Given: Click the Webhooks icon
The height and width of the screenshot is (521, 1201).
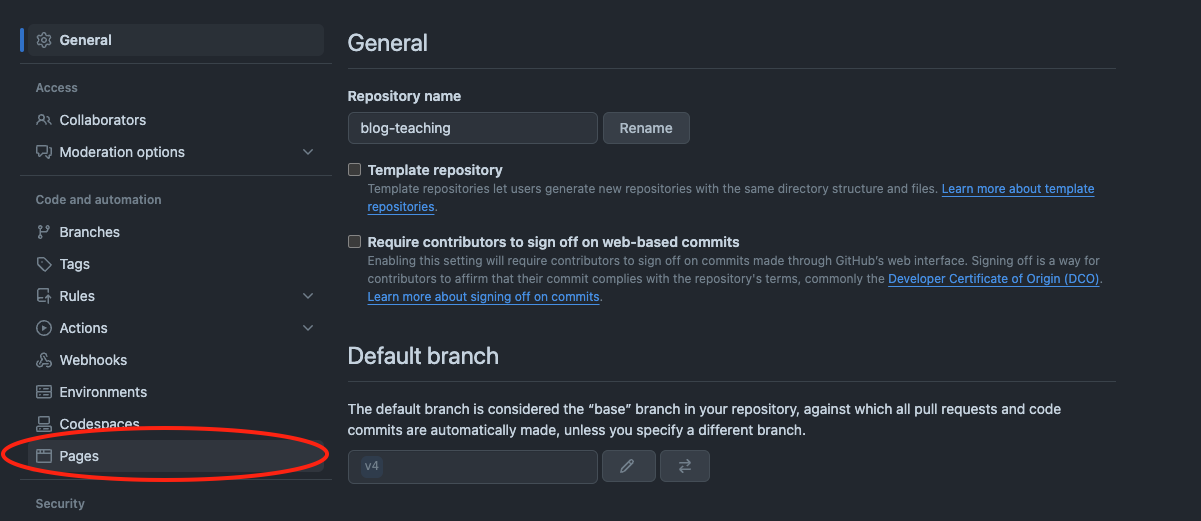Looking at the screenshot, I should tap(44, 360).
